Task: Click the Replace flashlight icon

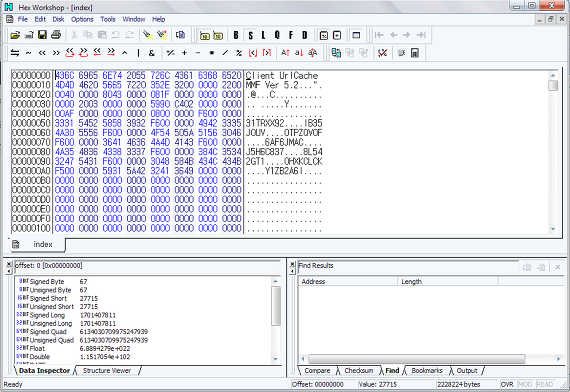Action: coord(162,35)
